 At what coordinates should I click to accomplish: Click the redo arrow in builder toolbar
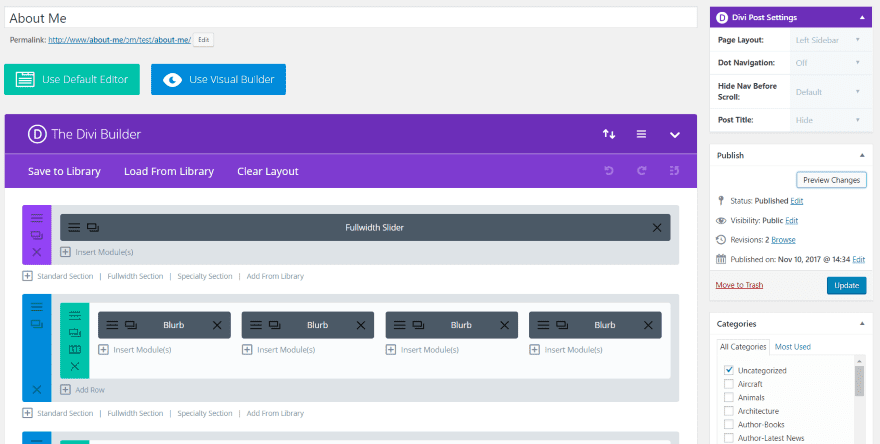[641, 171]
